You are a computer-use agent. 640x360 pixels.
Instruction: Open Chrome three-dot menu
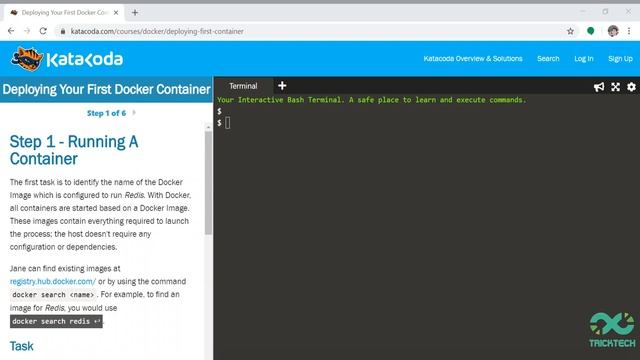(x=629, y=31)
